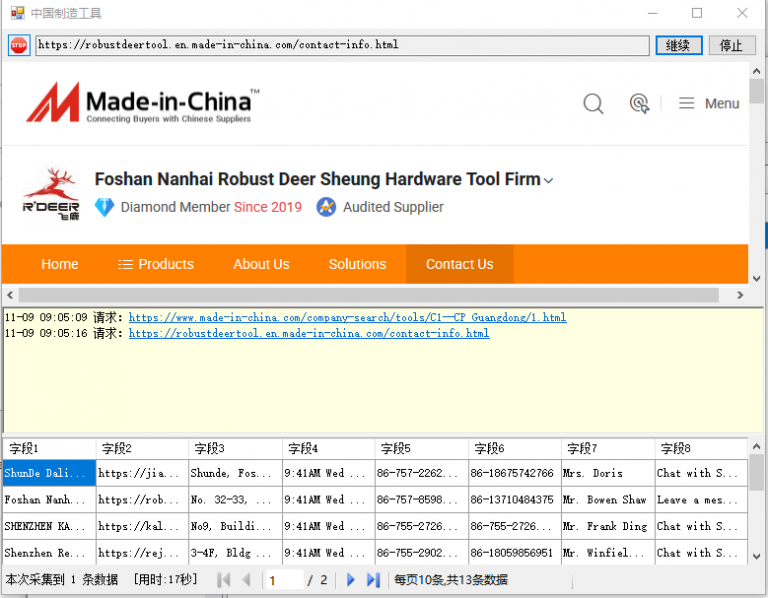Select the '3-4F, Bldg ...' address cell

(x=235, y=552)
